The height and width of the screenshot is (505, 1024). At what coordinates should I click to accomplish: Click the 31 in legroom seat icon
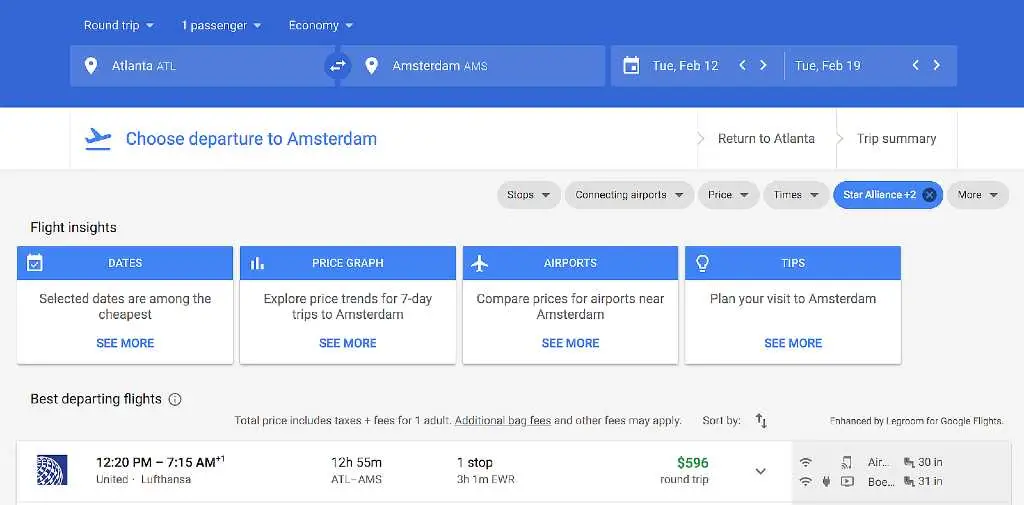coord(908,481)
